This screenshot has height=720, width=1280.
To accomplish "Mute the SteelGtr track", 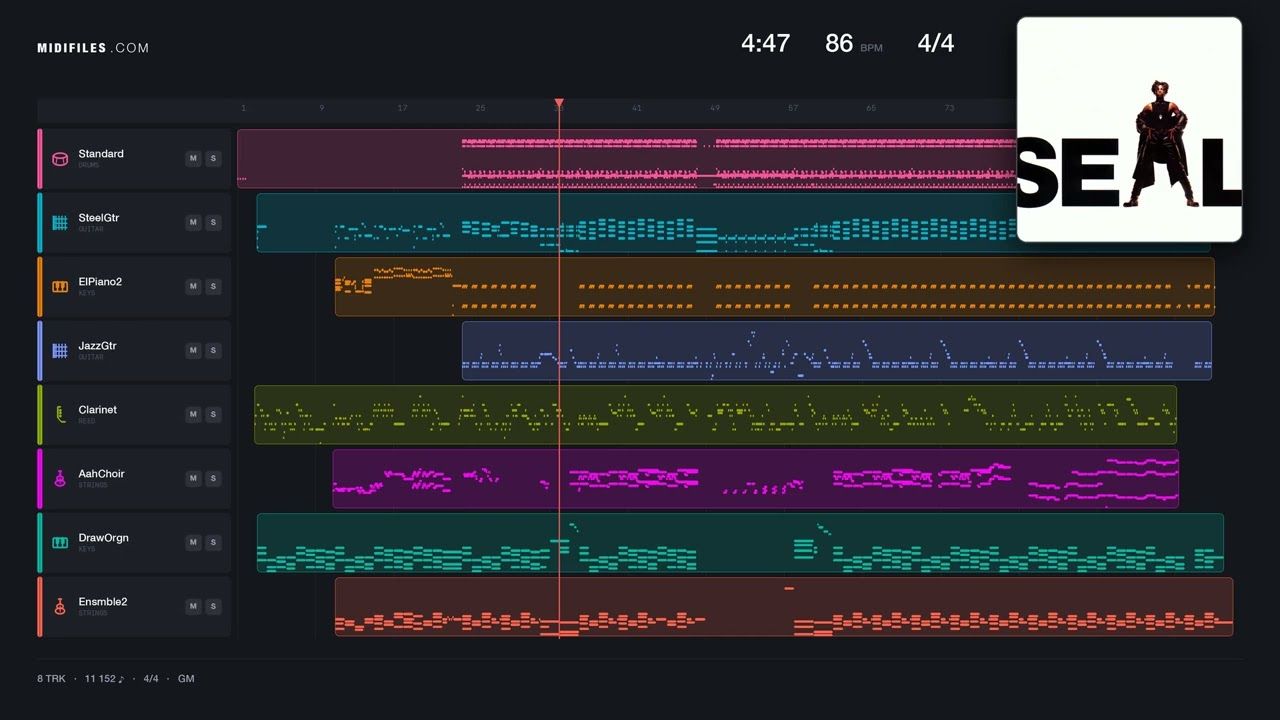I will pos(193,222).
